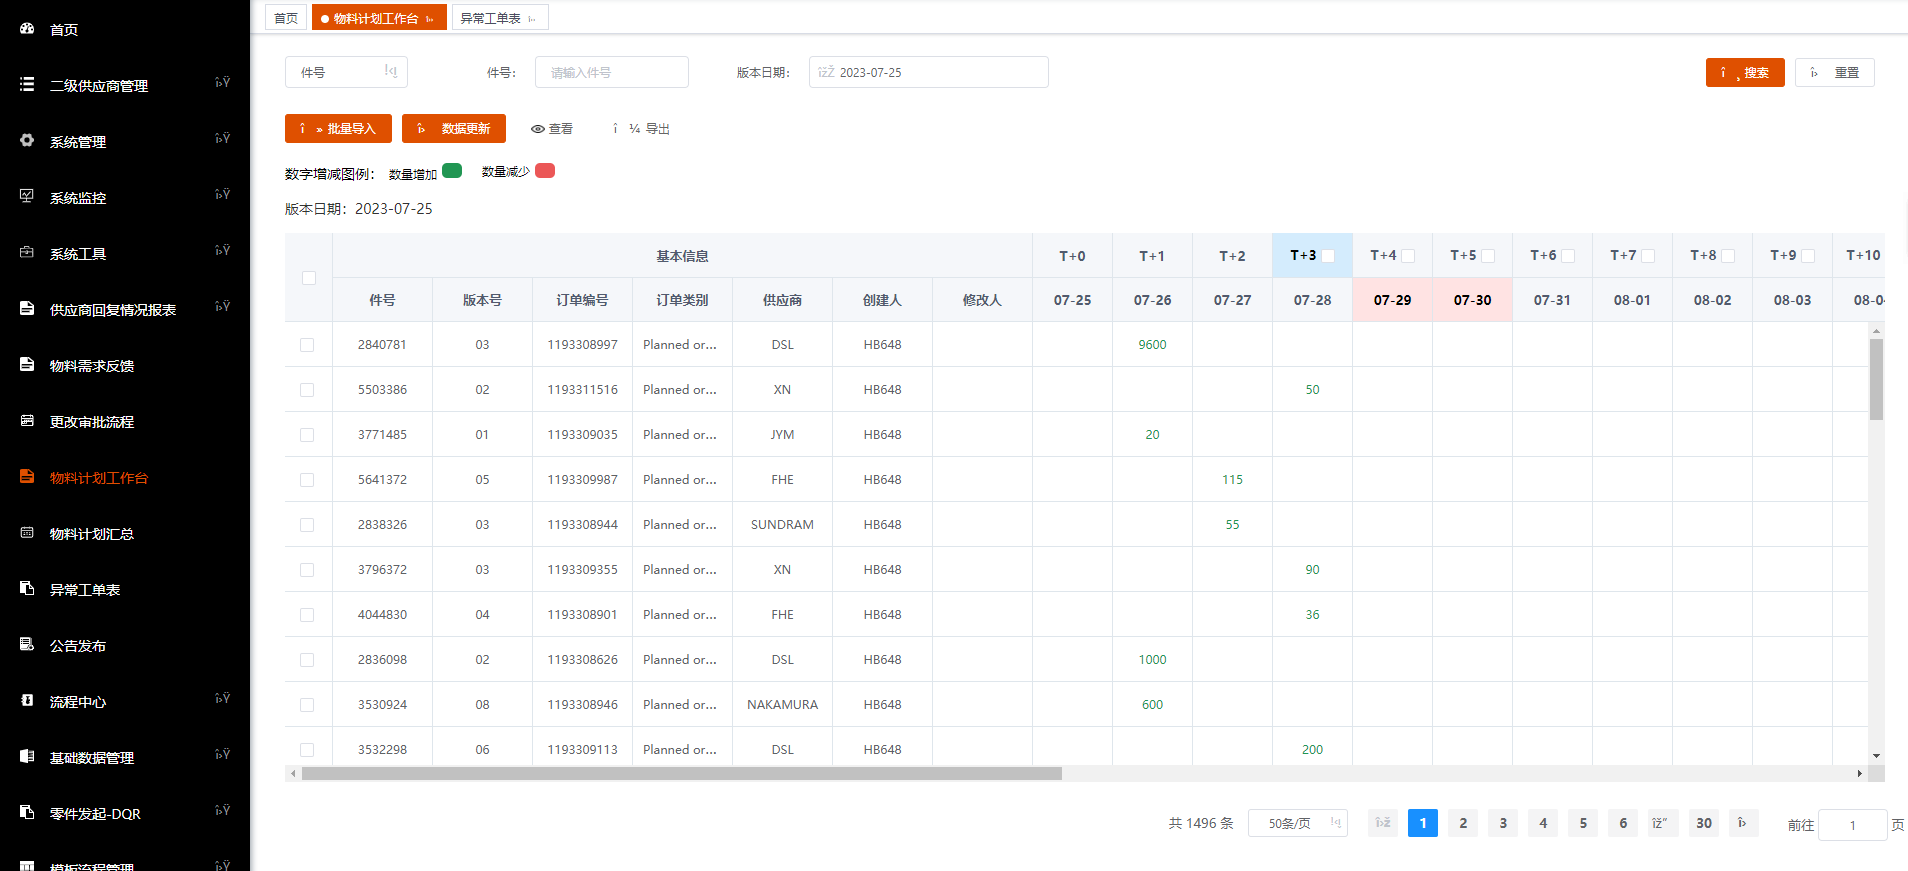Viewport: 1908px width, 871px height.
Task: Click the 供应商回复情况报表 document icon
Action: (27, 309)
